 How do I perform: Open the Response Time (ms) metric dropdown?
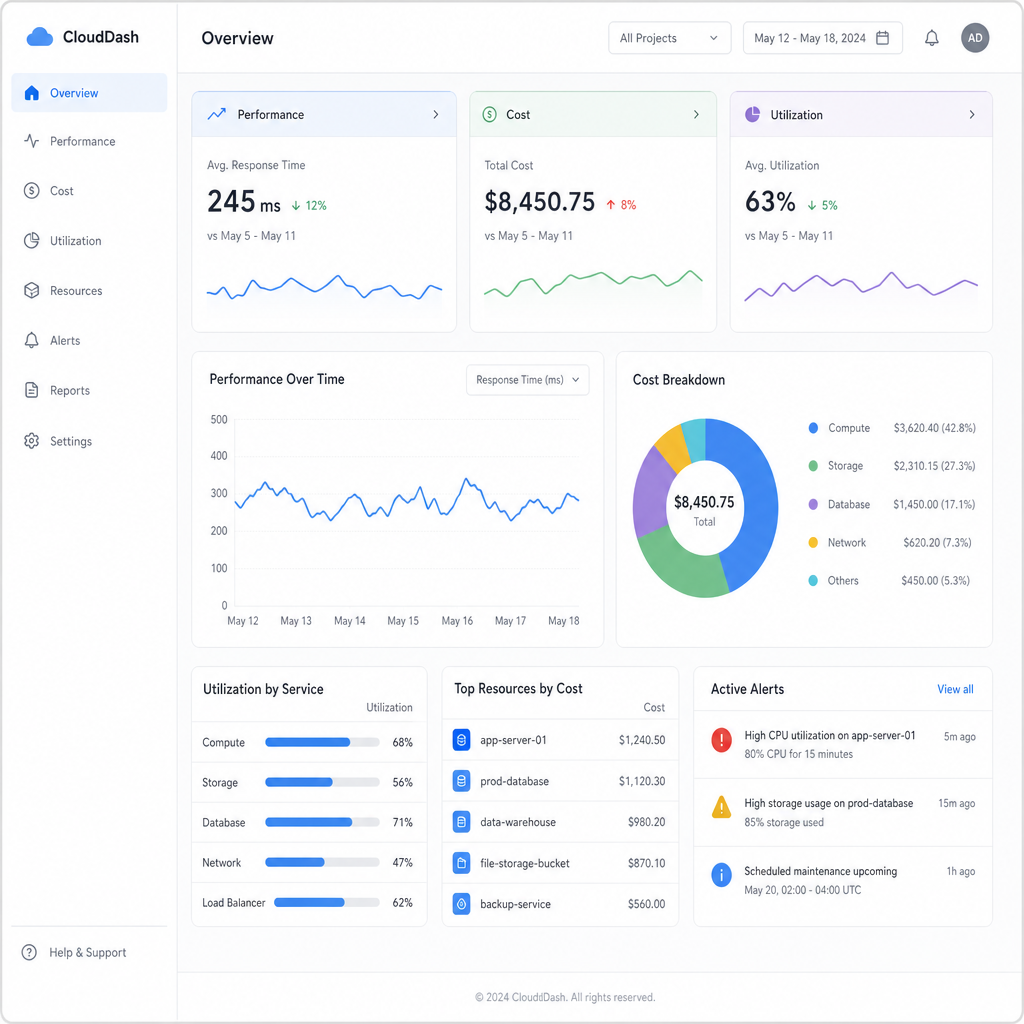(x=528, y=380)
